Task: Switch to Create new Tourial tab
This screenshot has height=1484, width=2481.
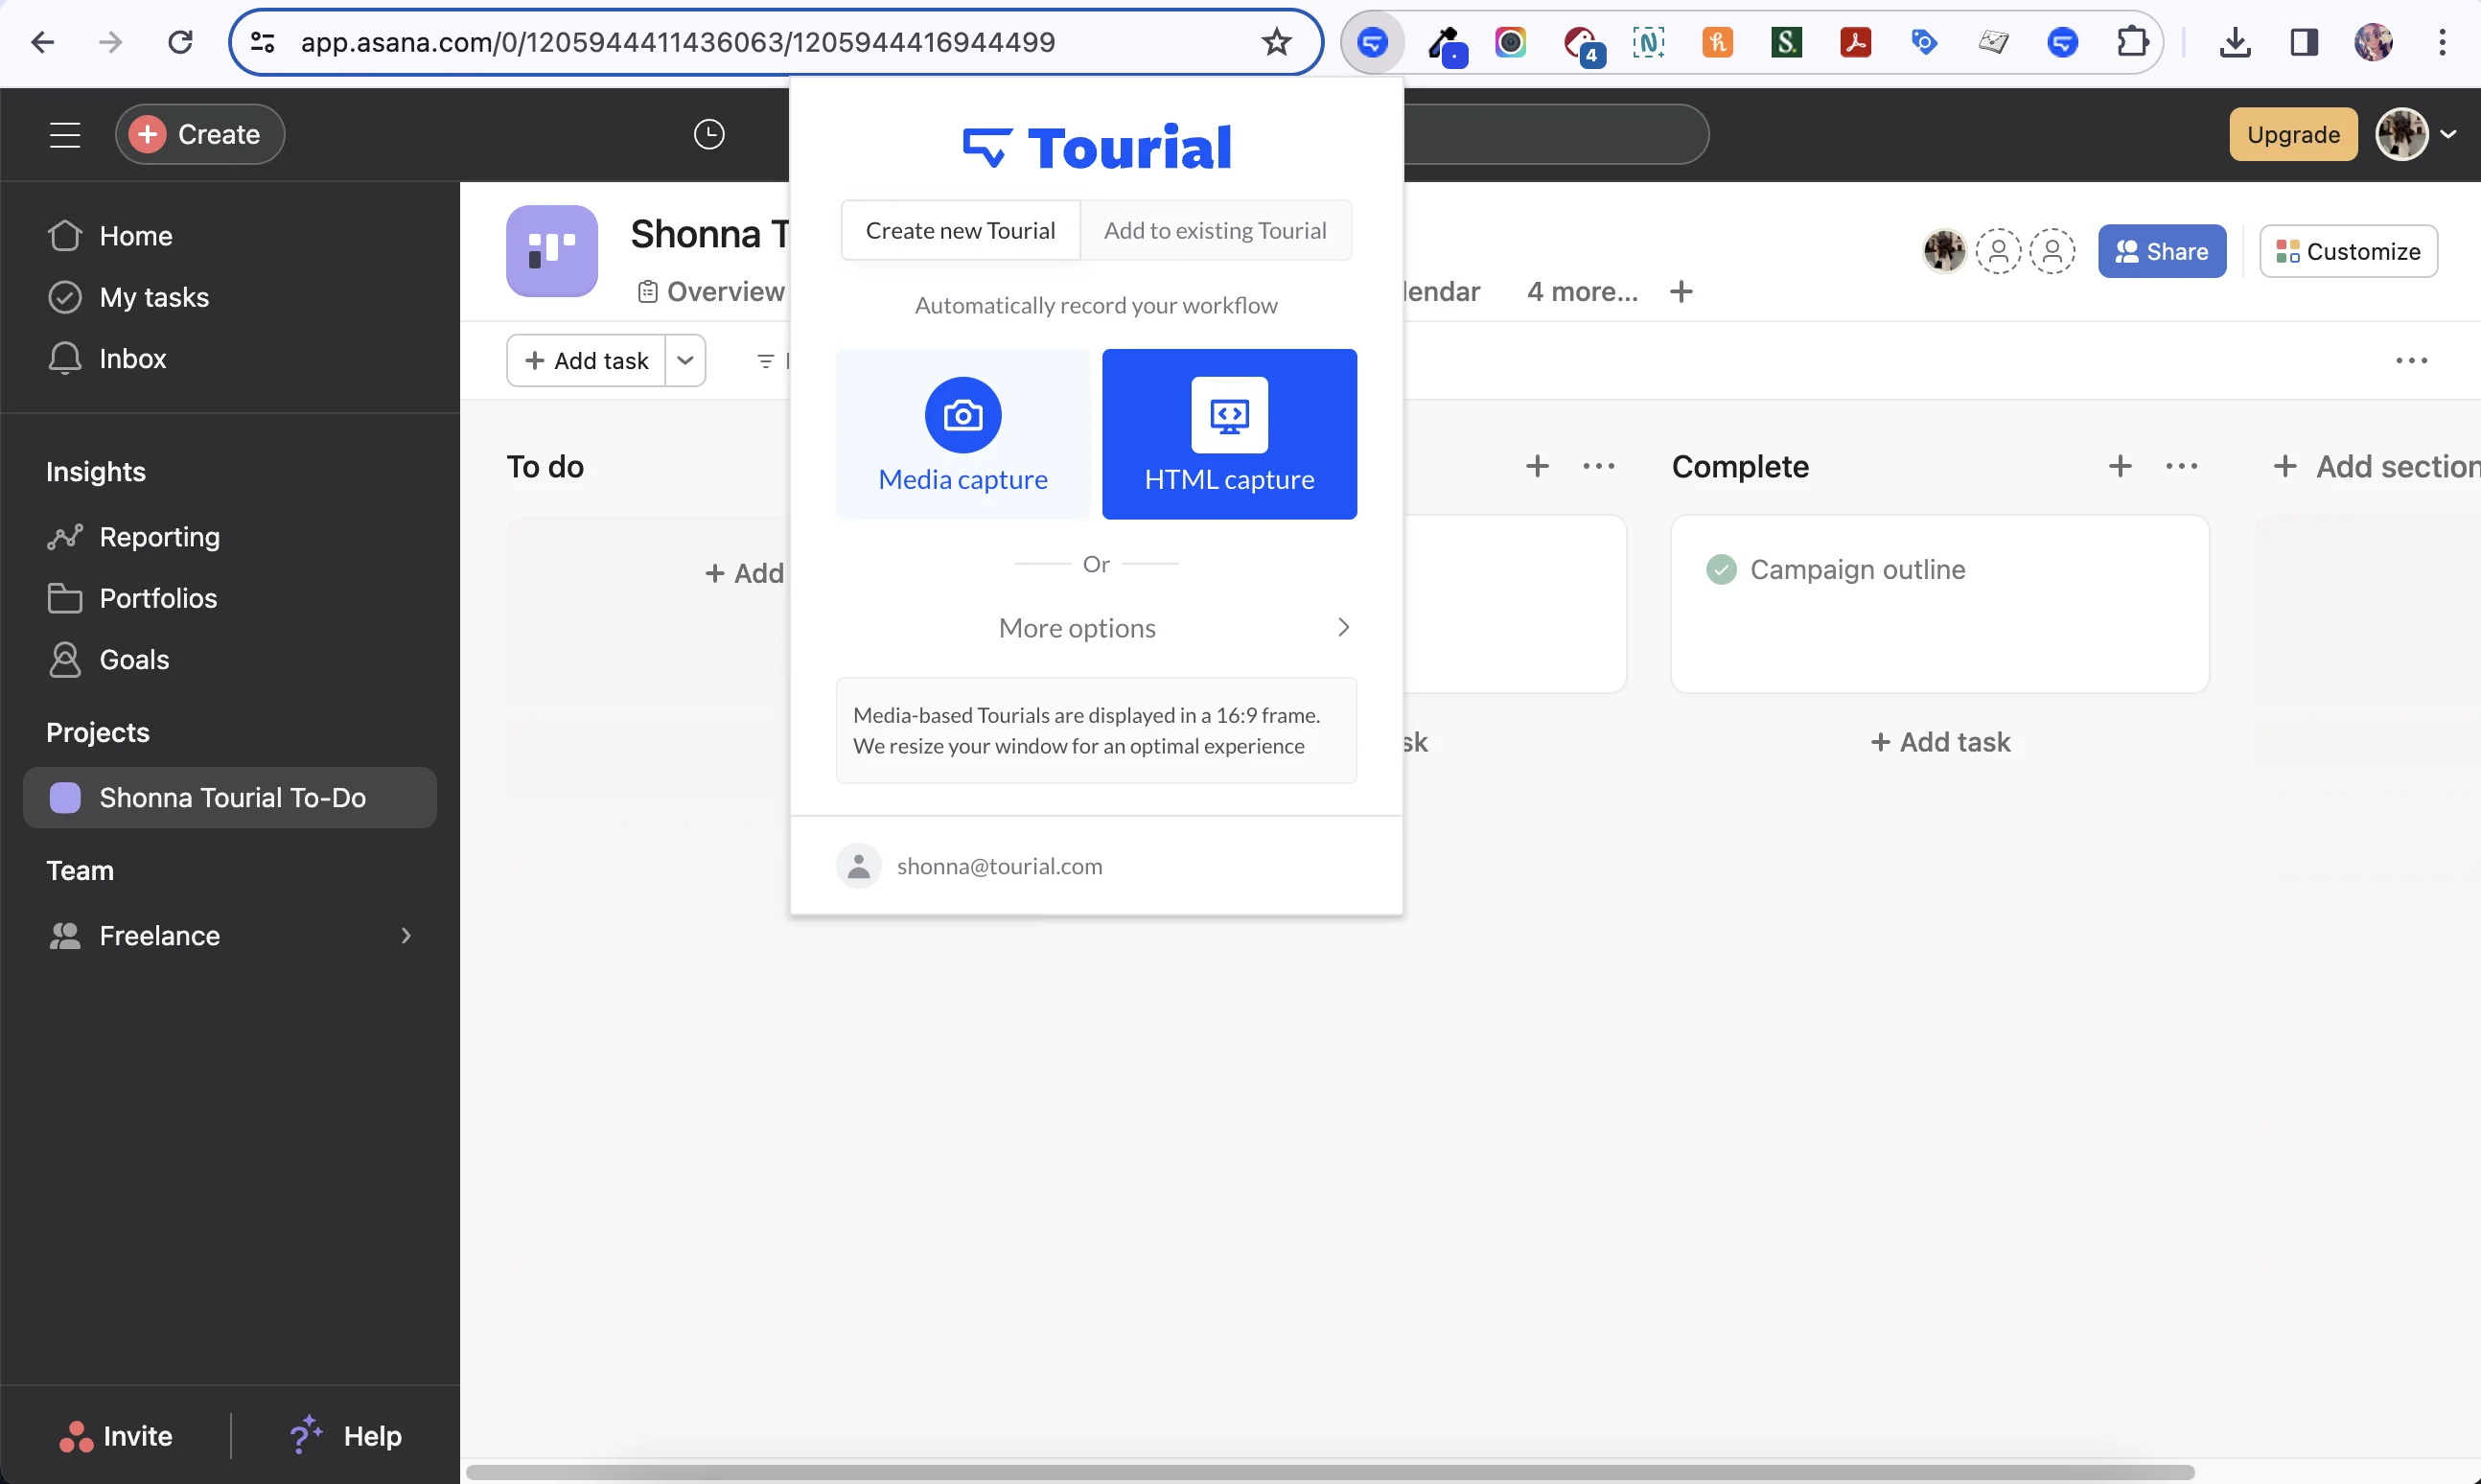Action: [960, 230]
